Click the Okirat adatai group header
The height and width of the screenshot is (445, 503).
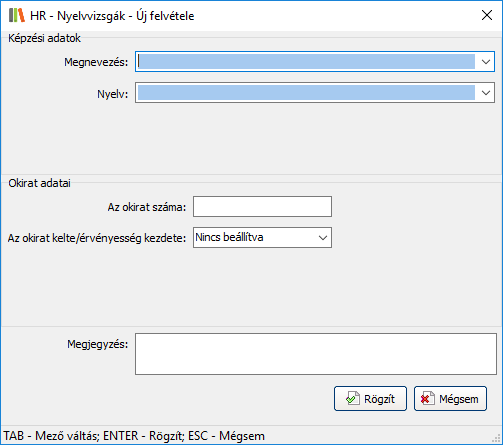point(39,183)
